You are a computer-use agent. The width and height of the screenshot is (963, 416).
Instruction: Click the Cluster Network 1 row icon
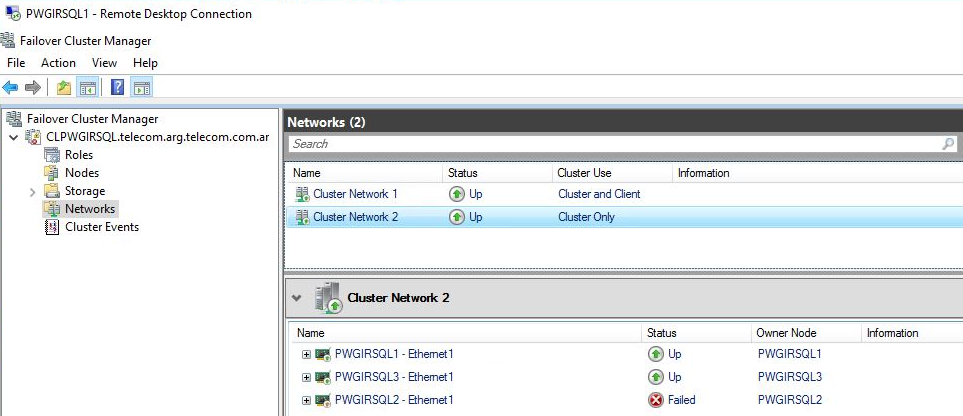click(x=302, y=194)
